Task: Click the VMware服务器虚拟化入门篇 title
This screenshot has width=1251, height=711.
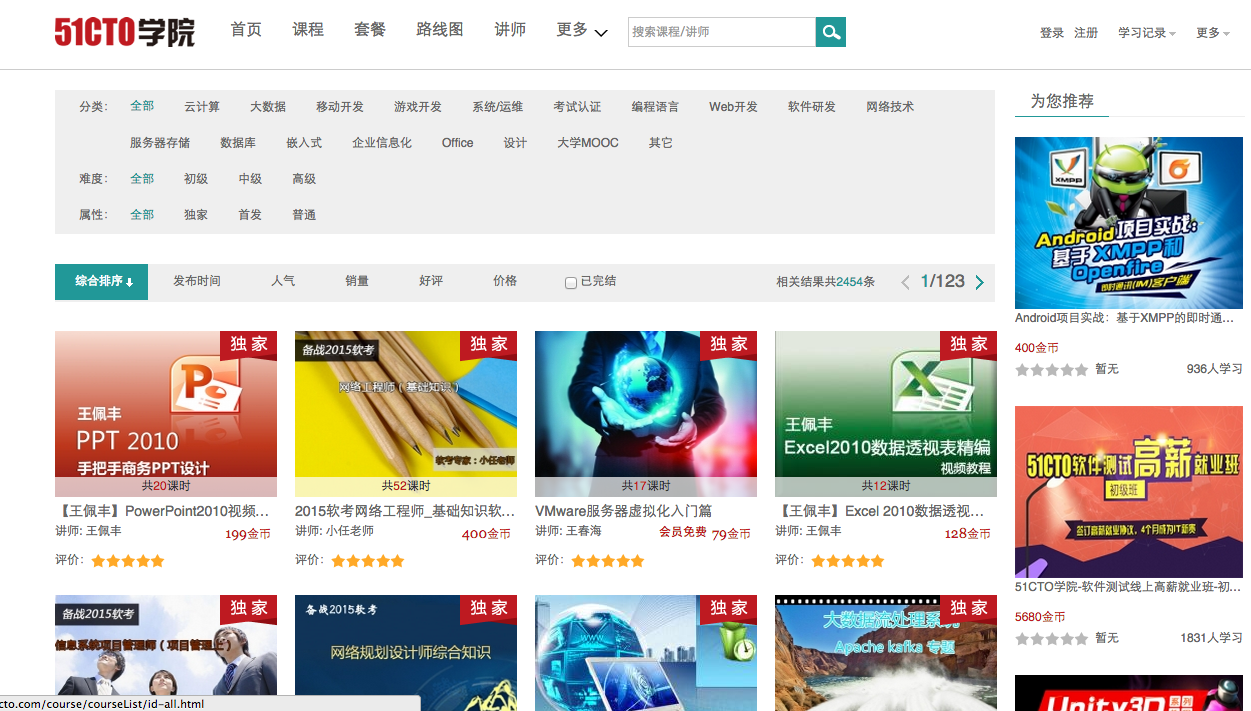Action: click(x=624, y=511)
